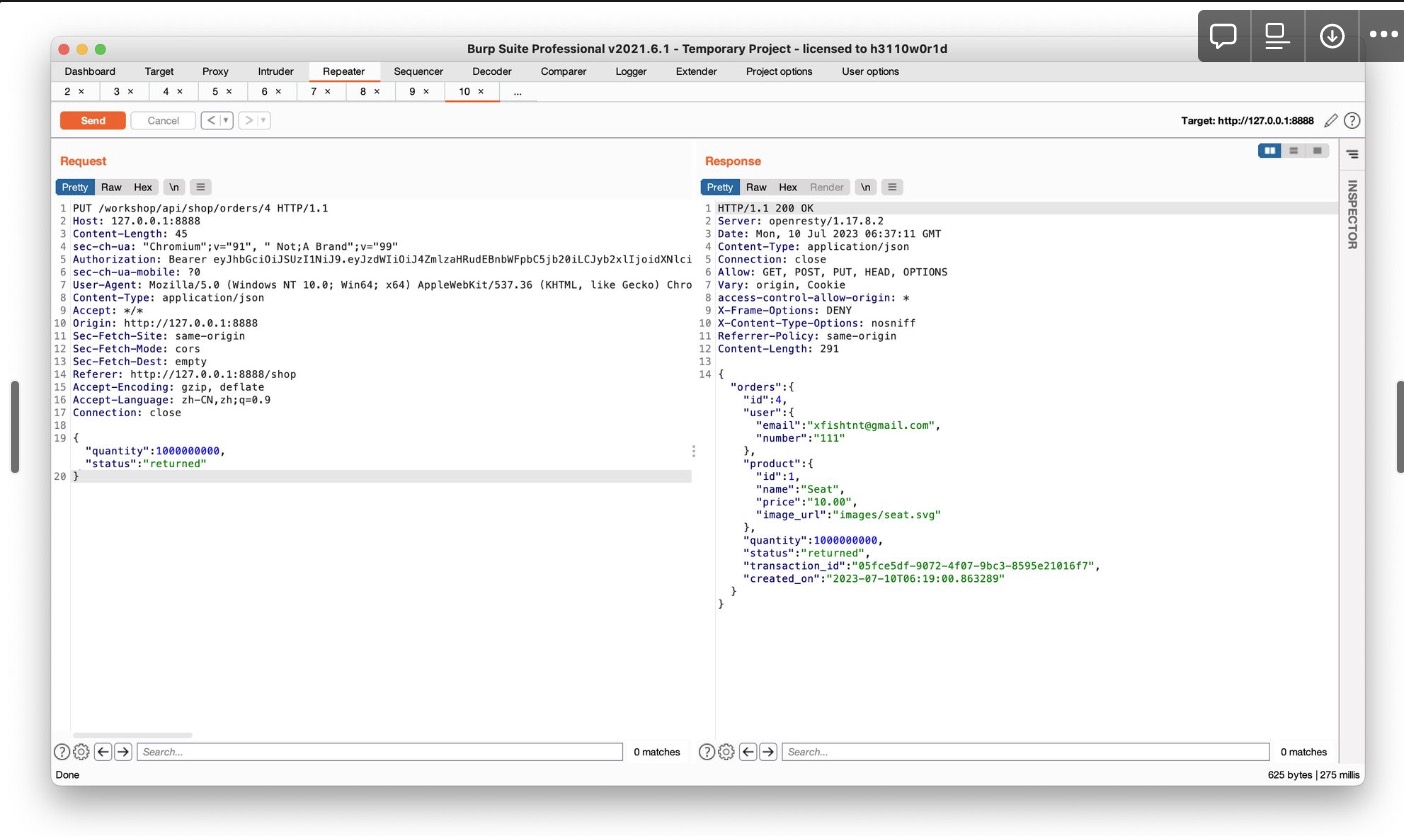This screenshot has height=836, width=1404.
Task: Open the Decoder tab
Action: [492, 72]
